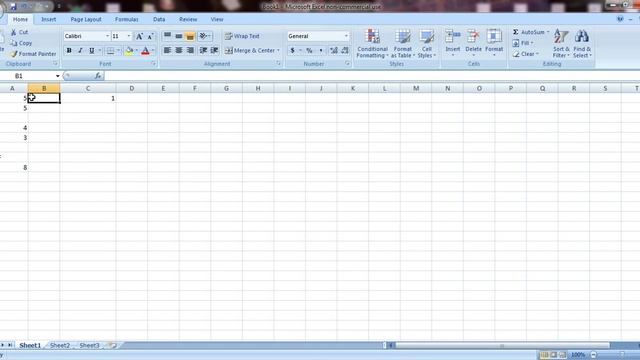Viewport: 640px width, 360px height.
Task: Toggle middle align
Action: point(178,36)
